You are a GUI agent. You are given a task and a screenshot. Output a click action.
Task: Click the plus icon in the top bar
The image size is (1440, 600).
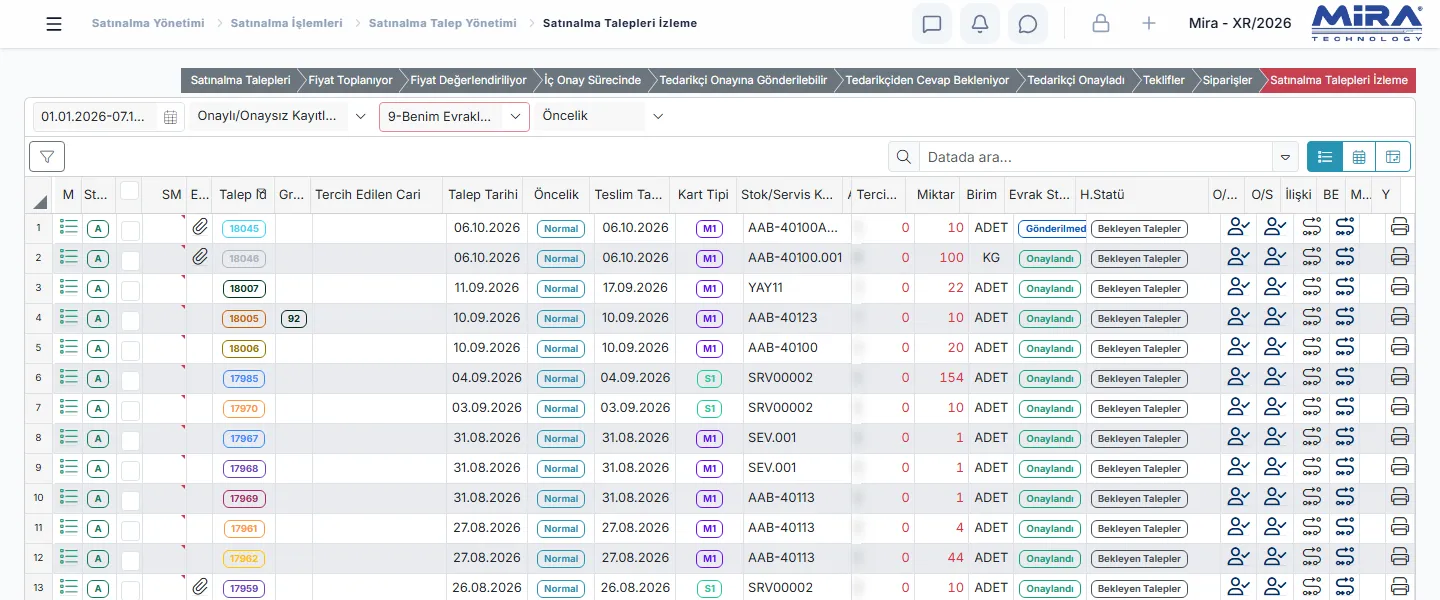pyautogui.click(x=1149, y=24)
